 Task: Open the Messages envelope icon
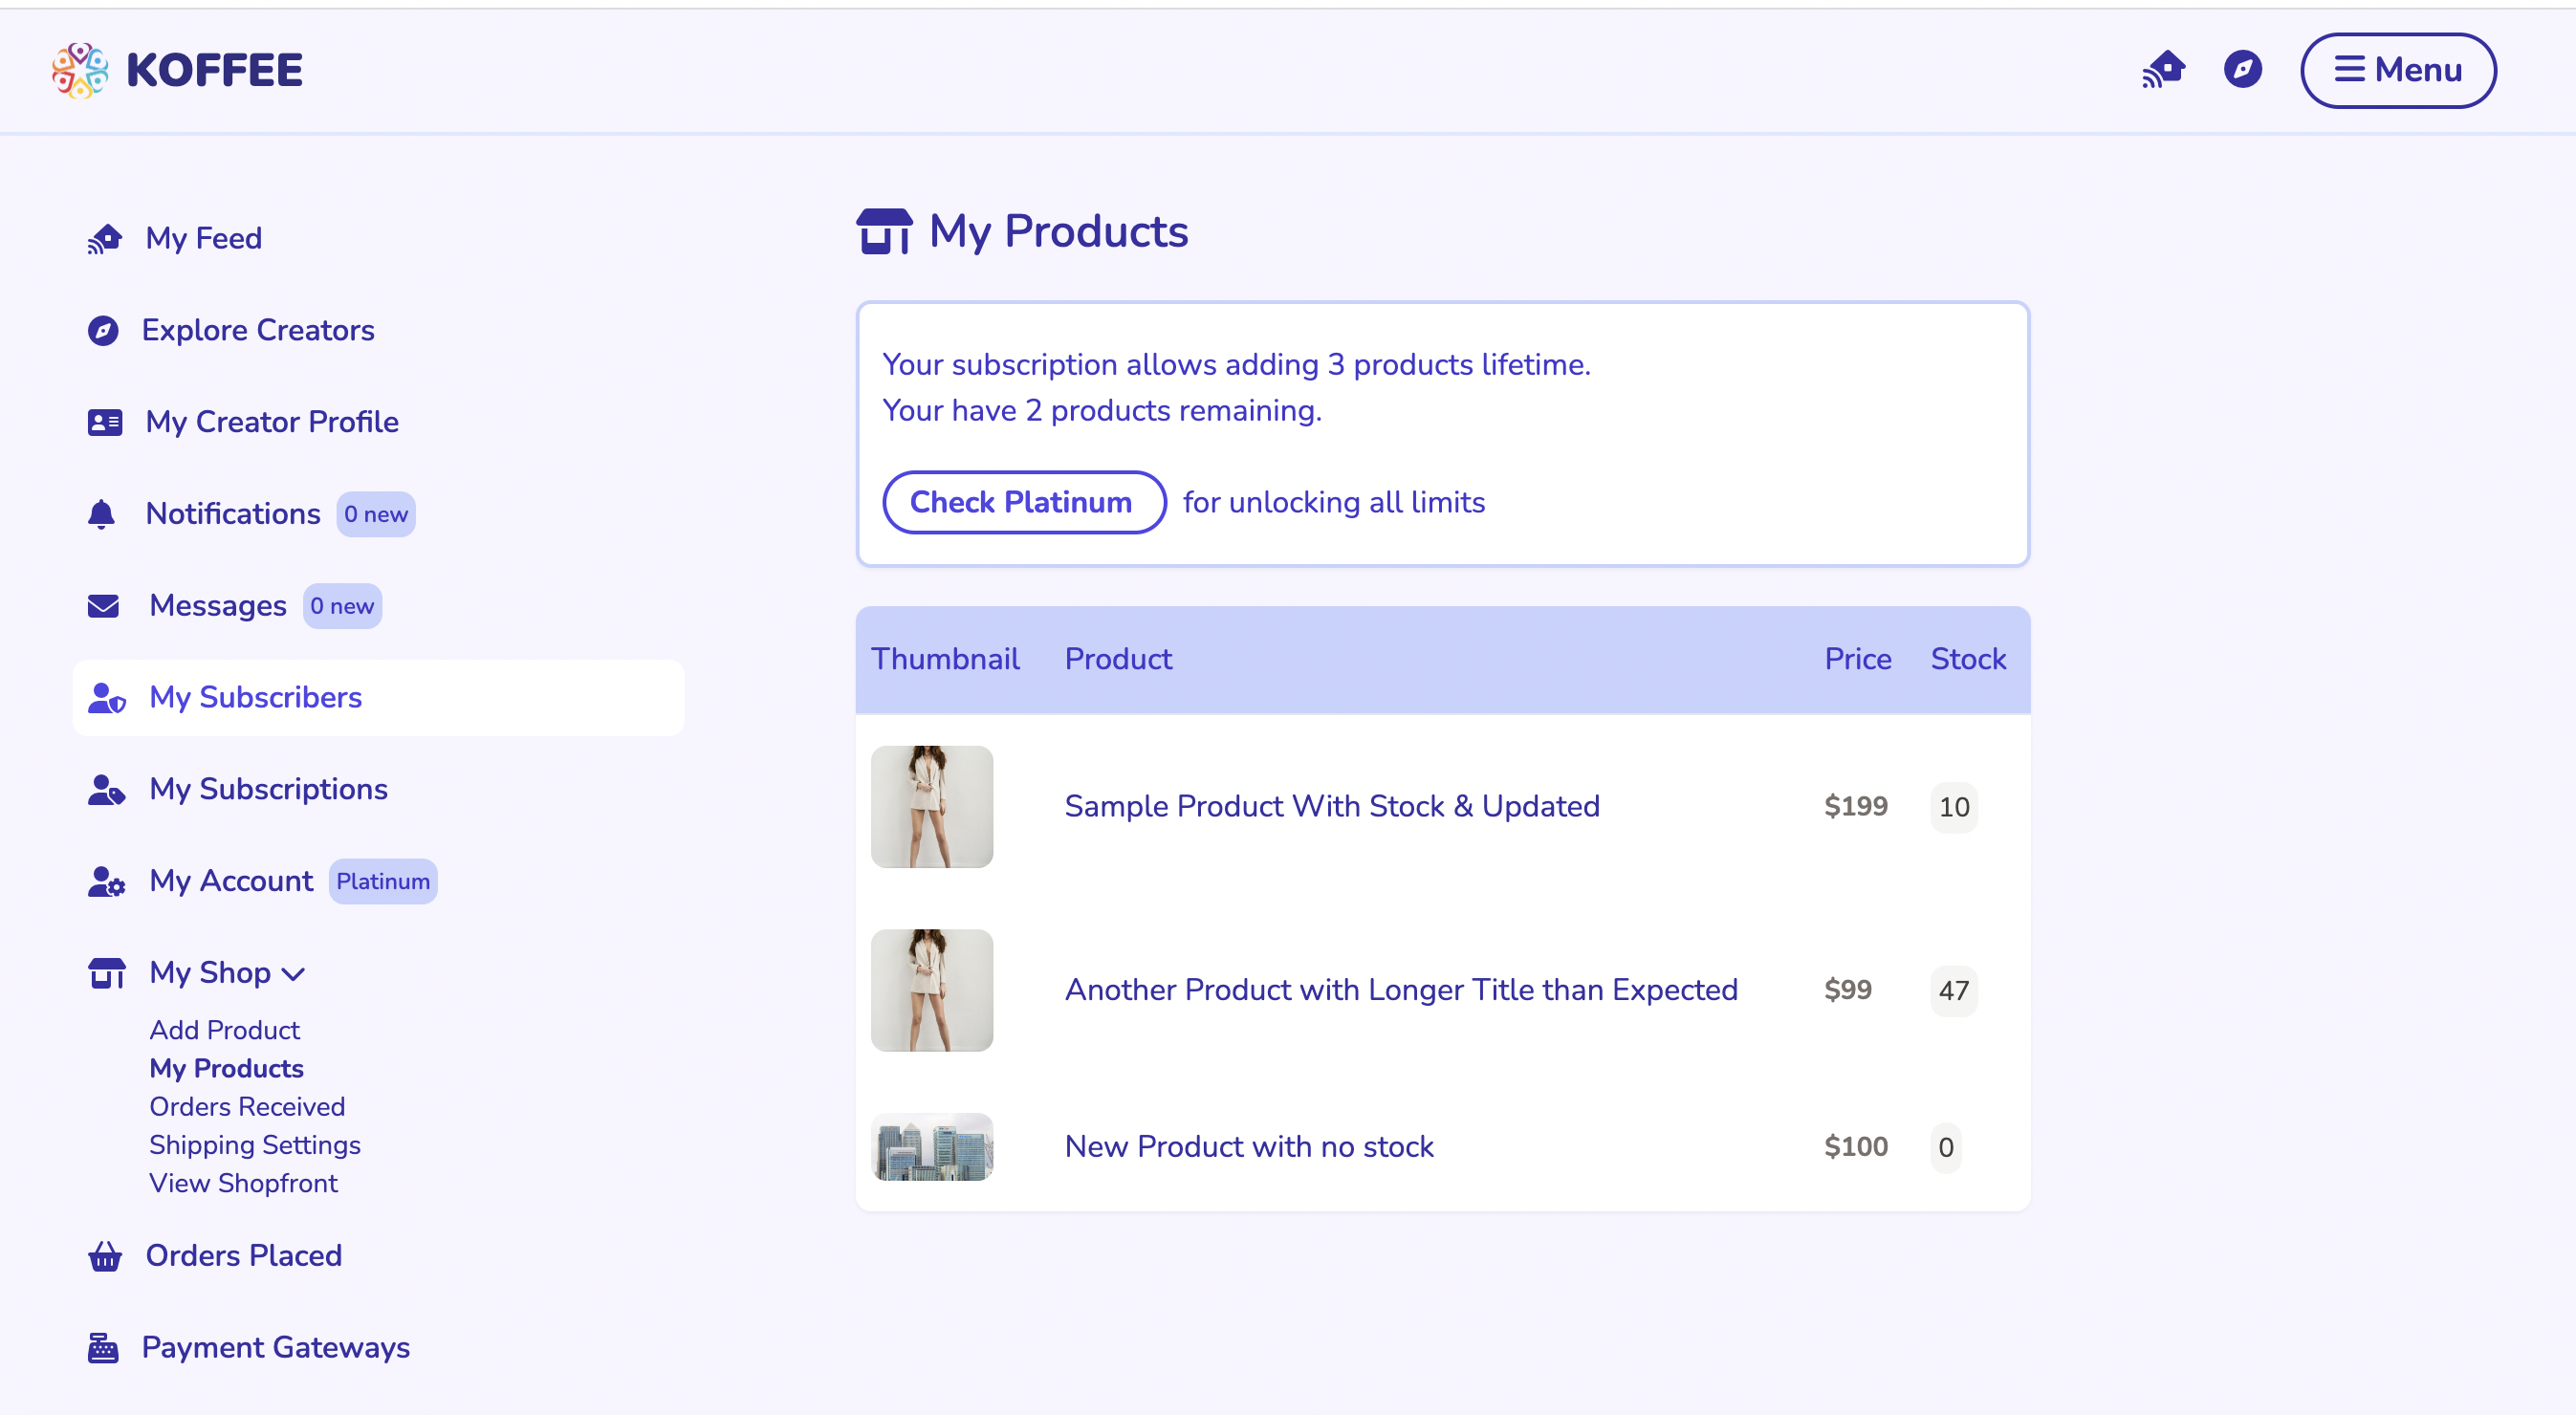(x=104, y=605)
